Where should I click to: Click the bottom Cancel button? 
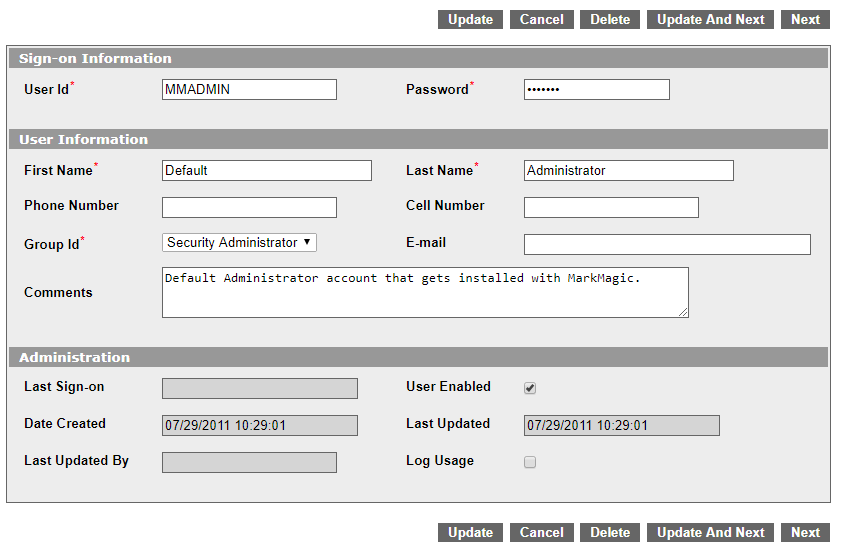541,532
